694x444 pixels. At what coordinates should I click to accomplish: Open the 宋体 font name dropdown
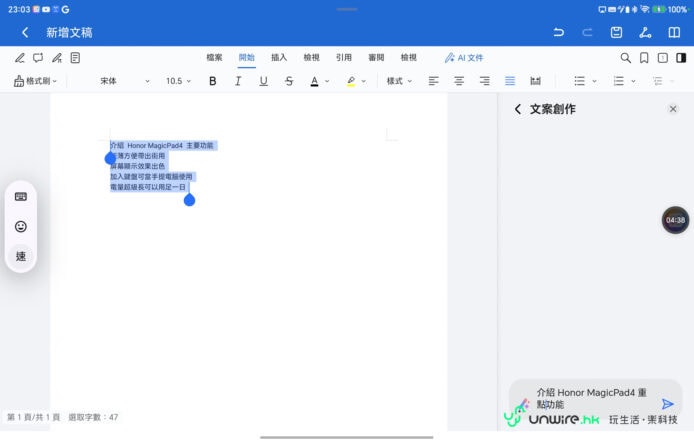click(x=124, y=81)
